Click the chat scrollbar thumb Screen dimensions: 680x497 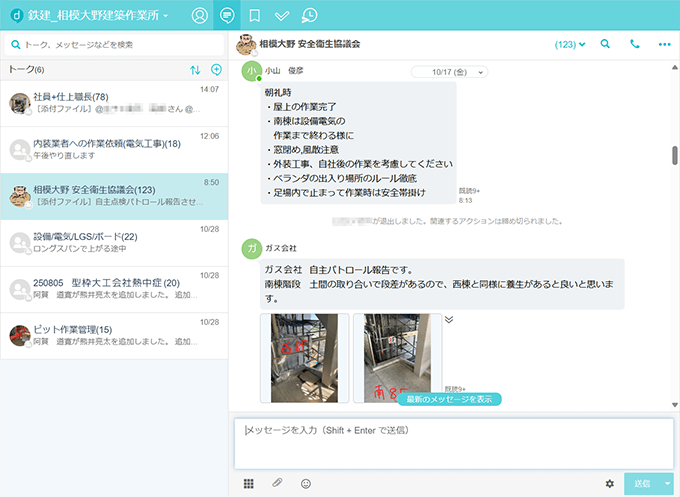point(675,155)
